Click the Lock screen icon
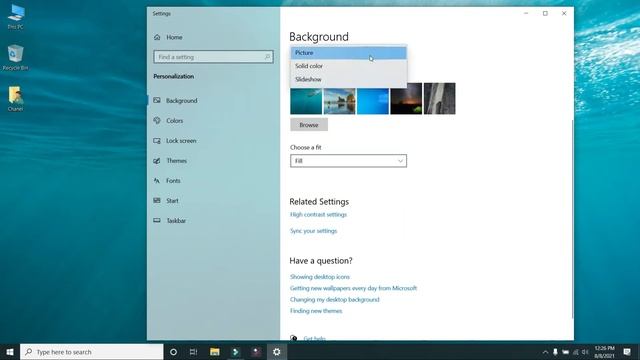 [157, 140]
